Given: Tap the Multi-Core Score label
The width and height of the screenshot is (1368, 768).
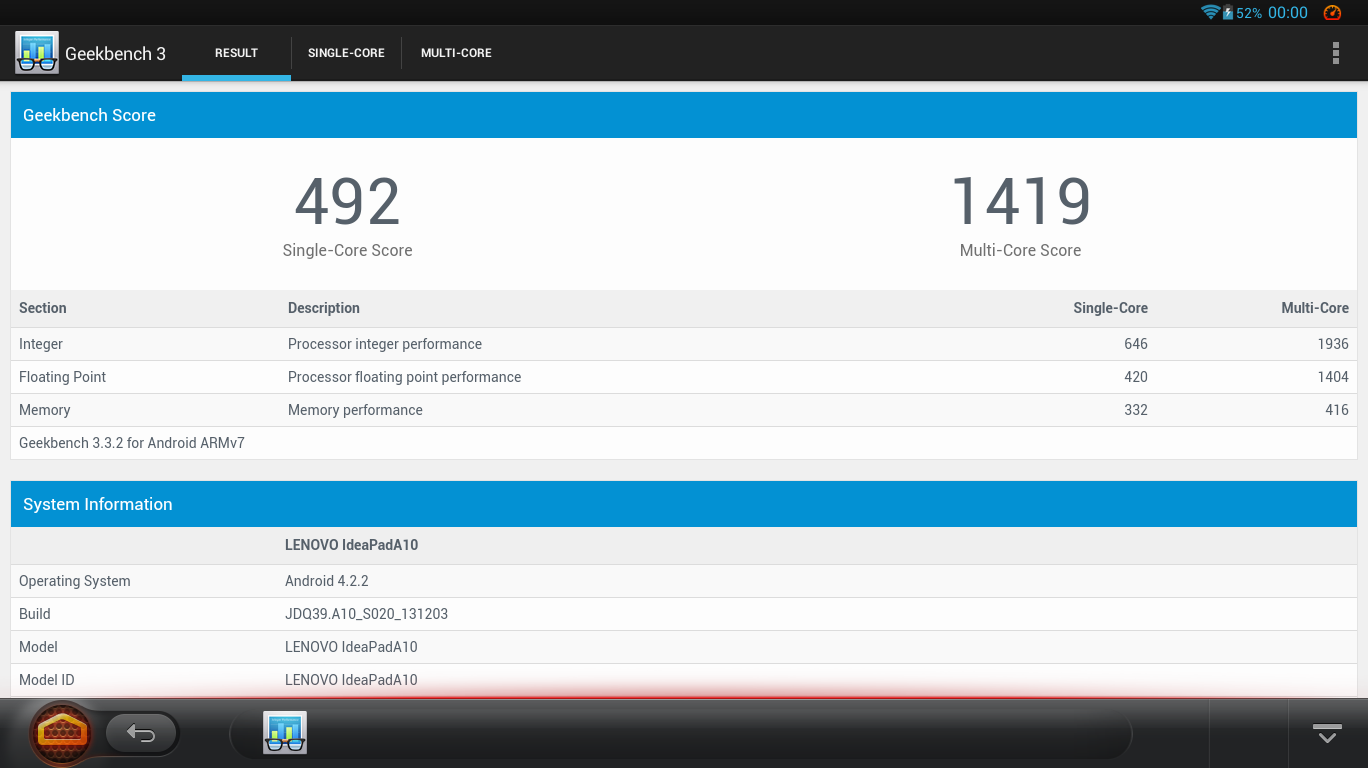Looking at the screenshot, I should (x=1020, y=251).
